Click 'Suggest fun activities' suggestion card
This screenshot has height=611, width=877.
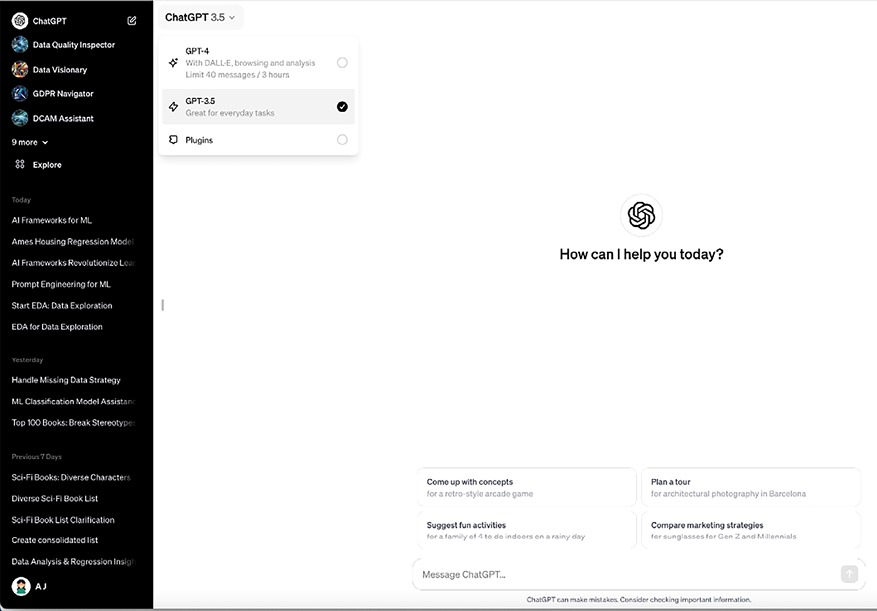pyautogui.click(x=526, y=530)
